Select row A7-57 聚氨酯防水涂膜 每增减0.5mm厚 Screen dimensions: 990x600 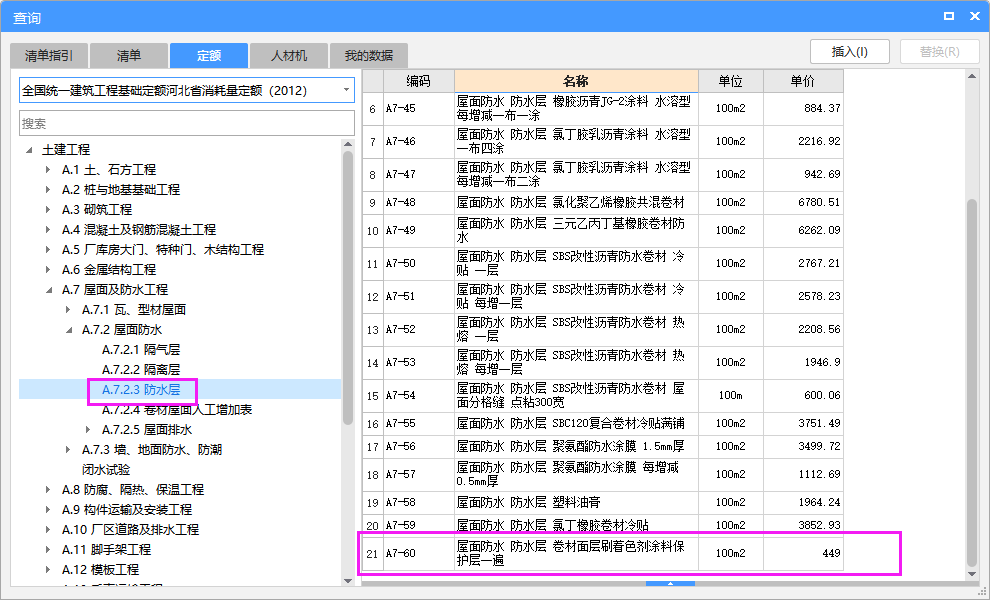[603, 474]
